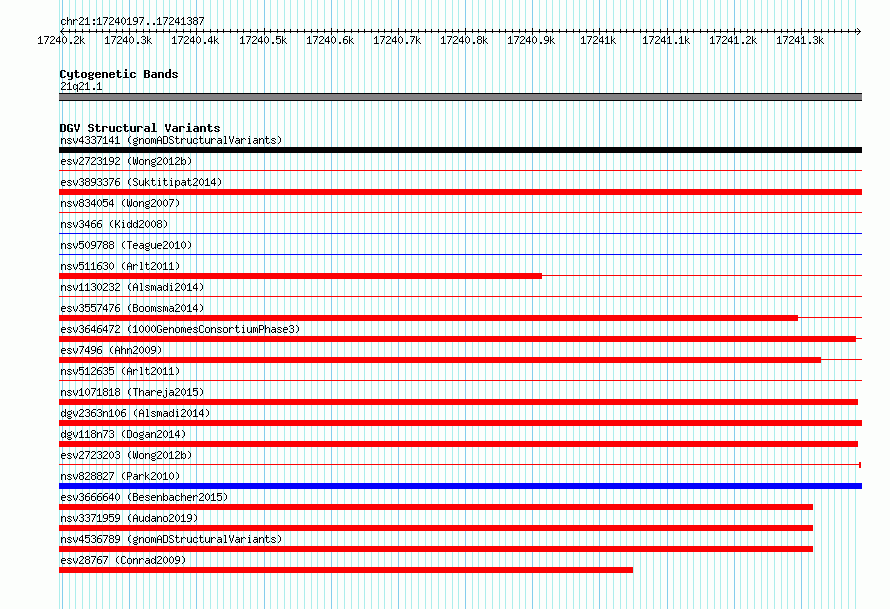Click the nsv834054 (Wong2007) label
890x609 pixels.
(120, 203)
